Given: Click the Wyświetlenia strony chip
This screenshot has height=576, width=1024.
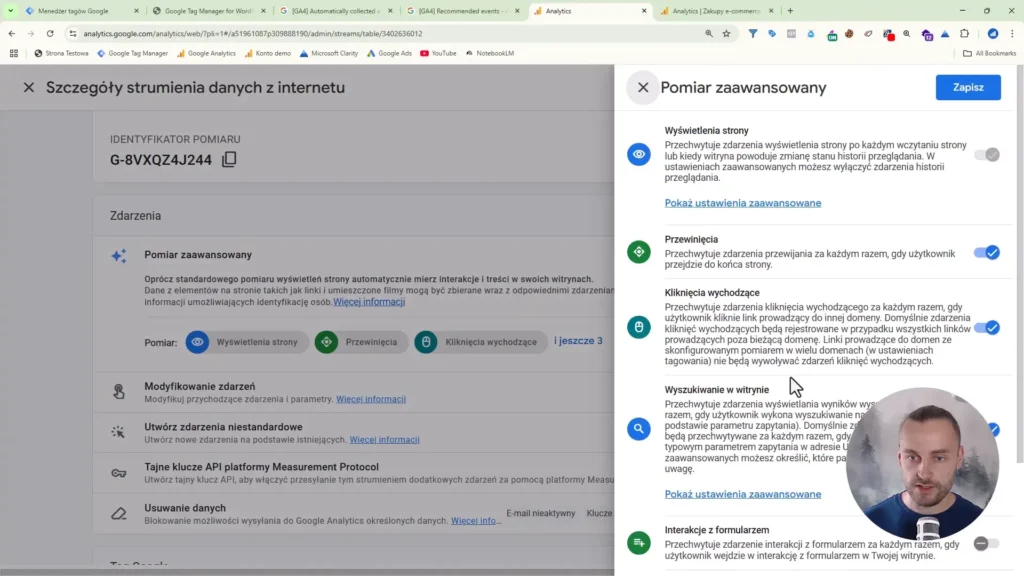Looking at the screenshot, I should 247,342.
